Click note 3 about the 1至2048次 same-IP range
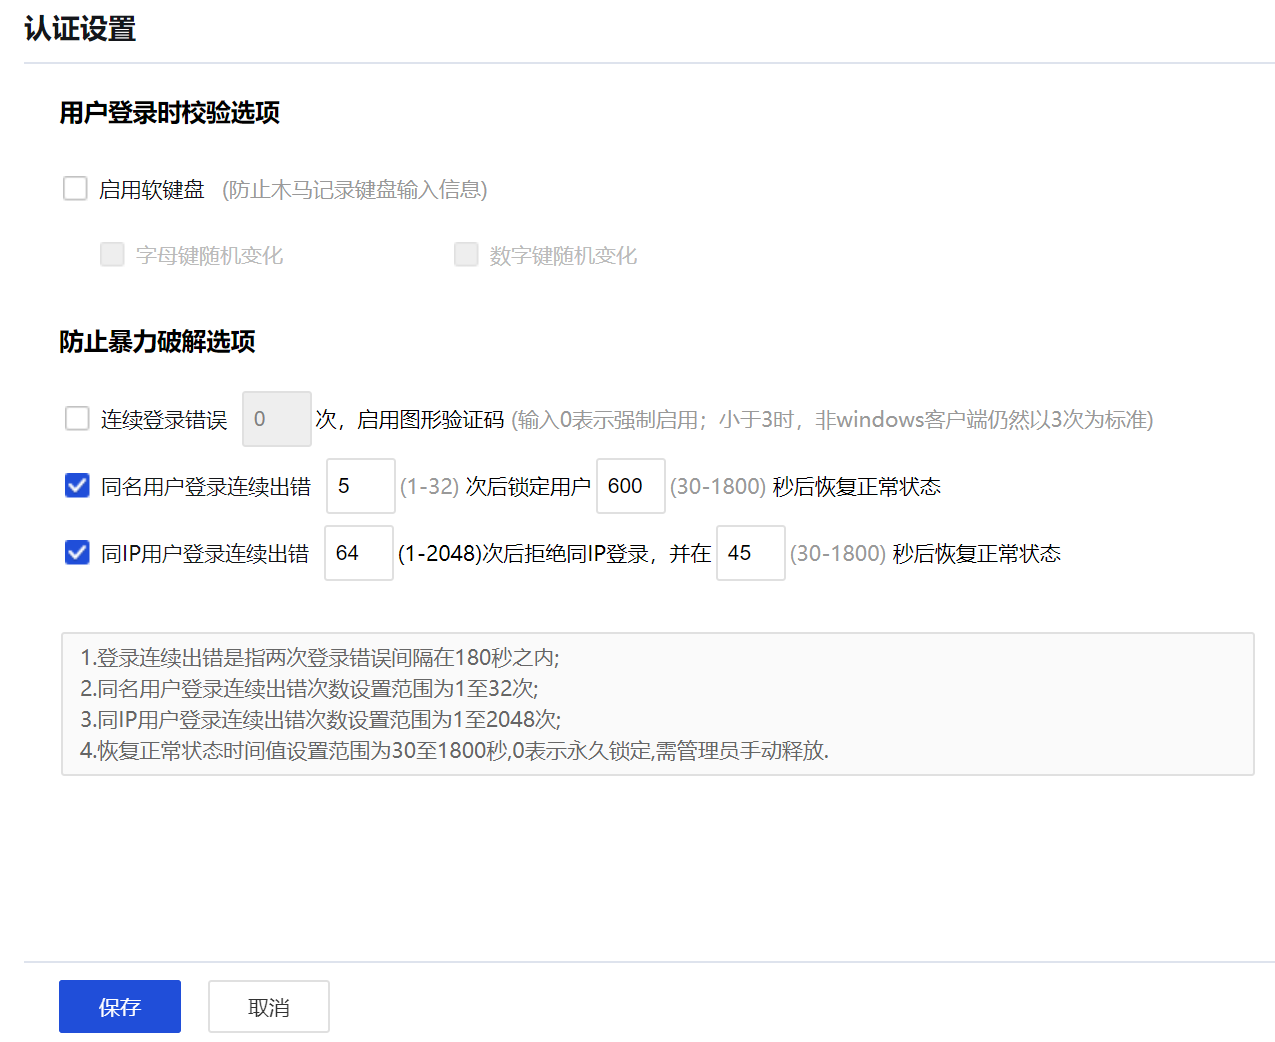The image size is (1275, 1042). 320,720
